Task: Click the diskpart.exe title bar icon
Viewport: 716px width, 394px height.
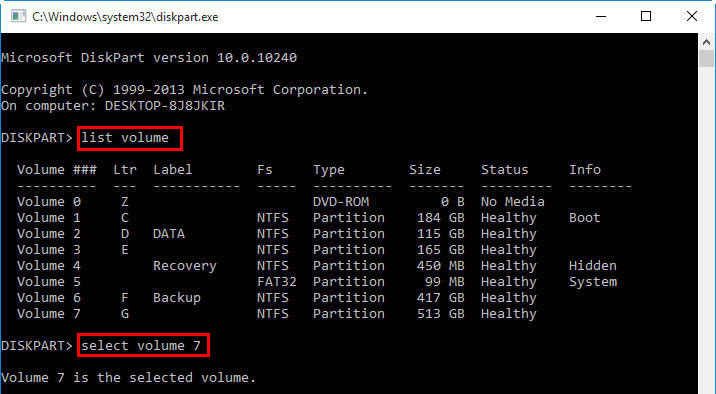Action: (x=18, y=16)
